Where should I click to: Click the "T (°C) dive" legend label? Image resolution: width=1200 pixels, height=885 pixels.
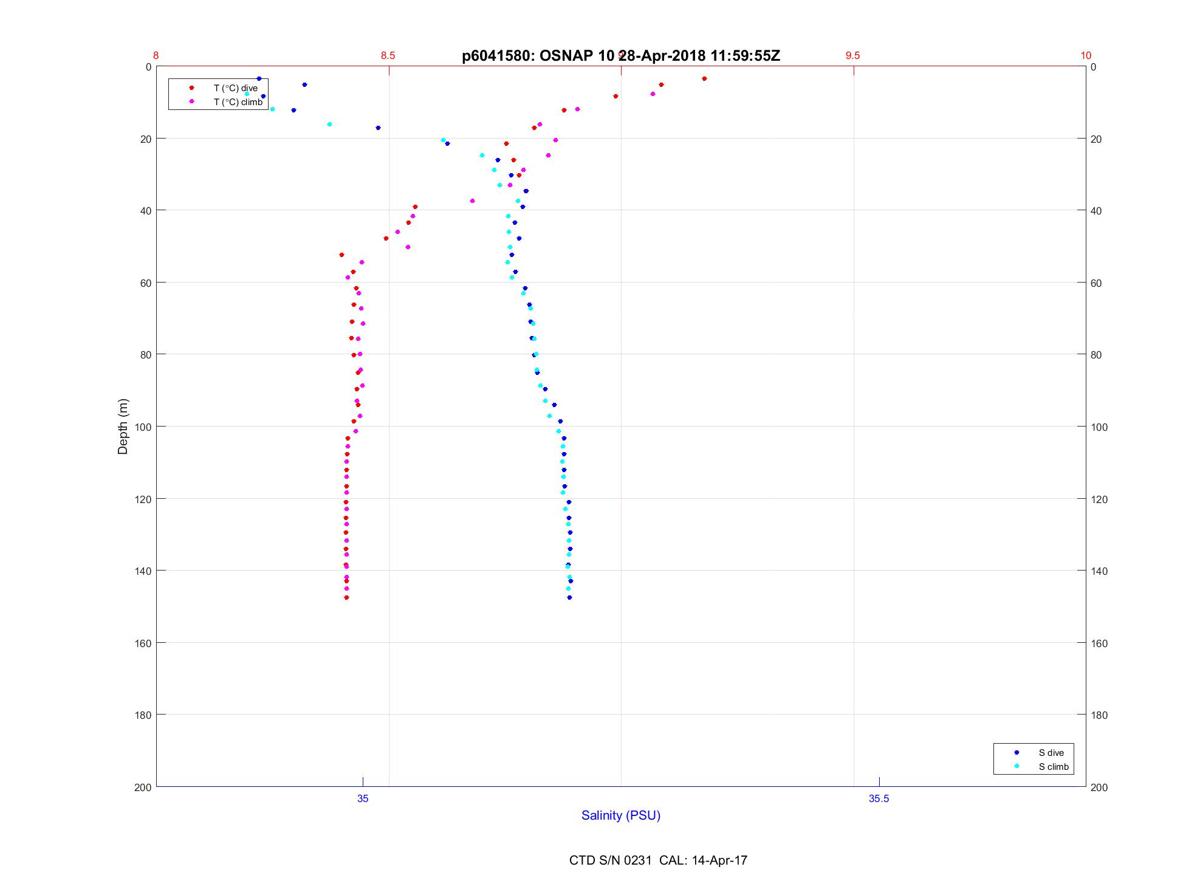[x=235, y=88]
